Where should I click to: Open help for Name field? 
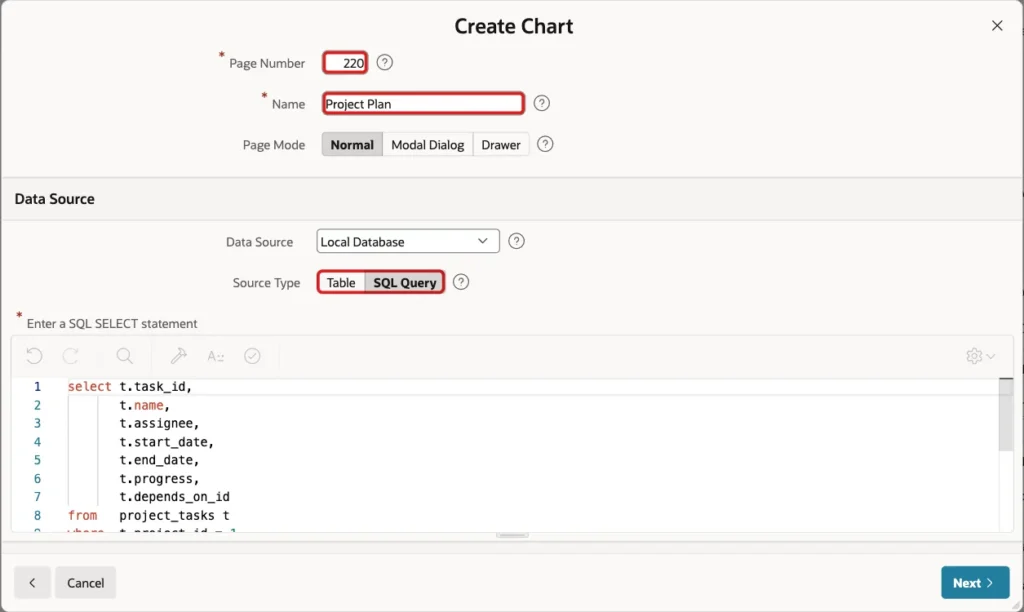541,103
